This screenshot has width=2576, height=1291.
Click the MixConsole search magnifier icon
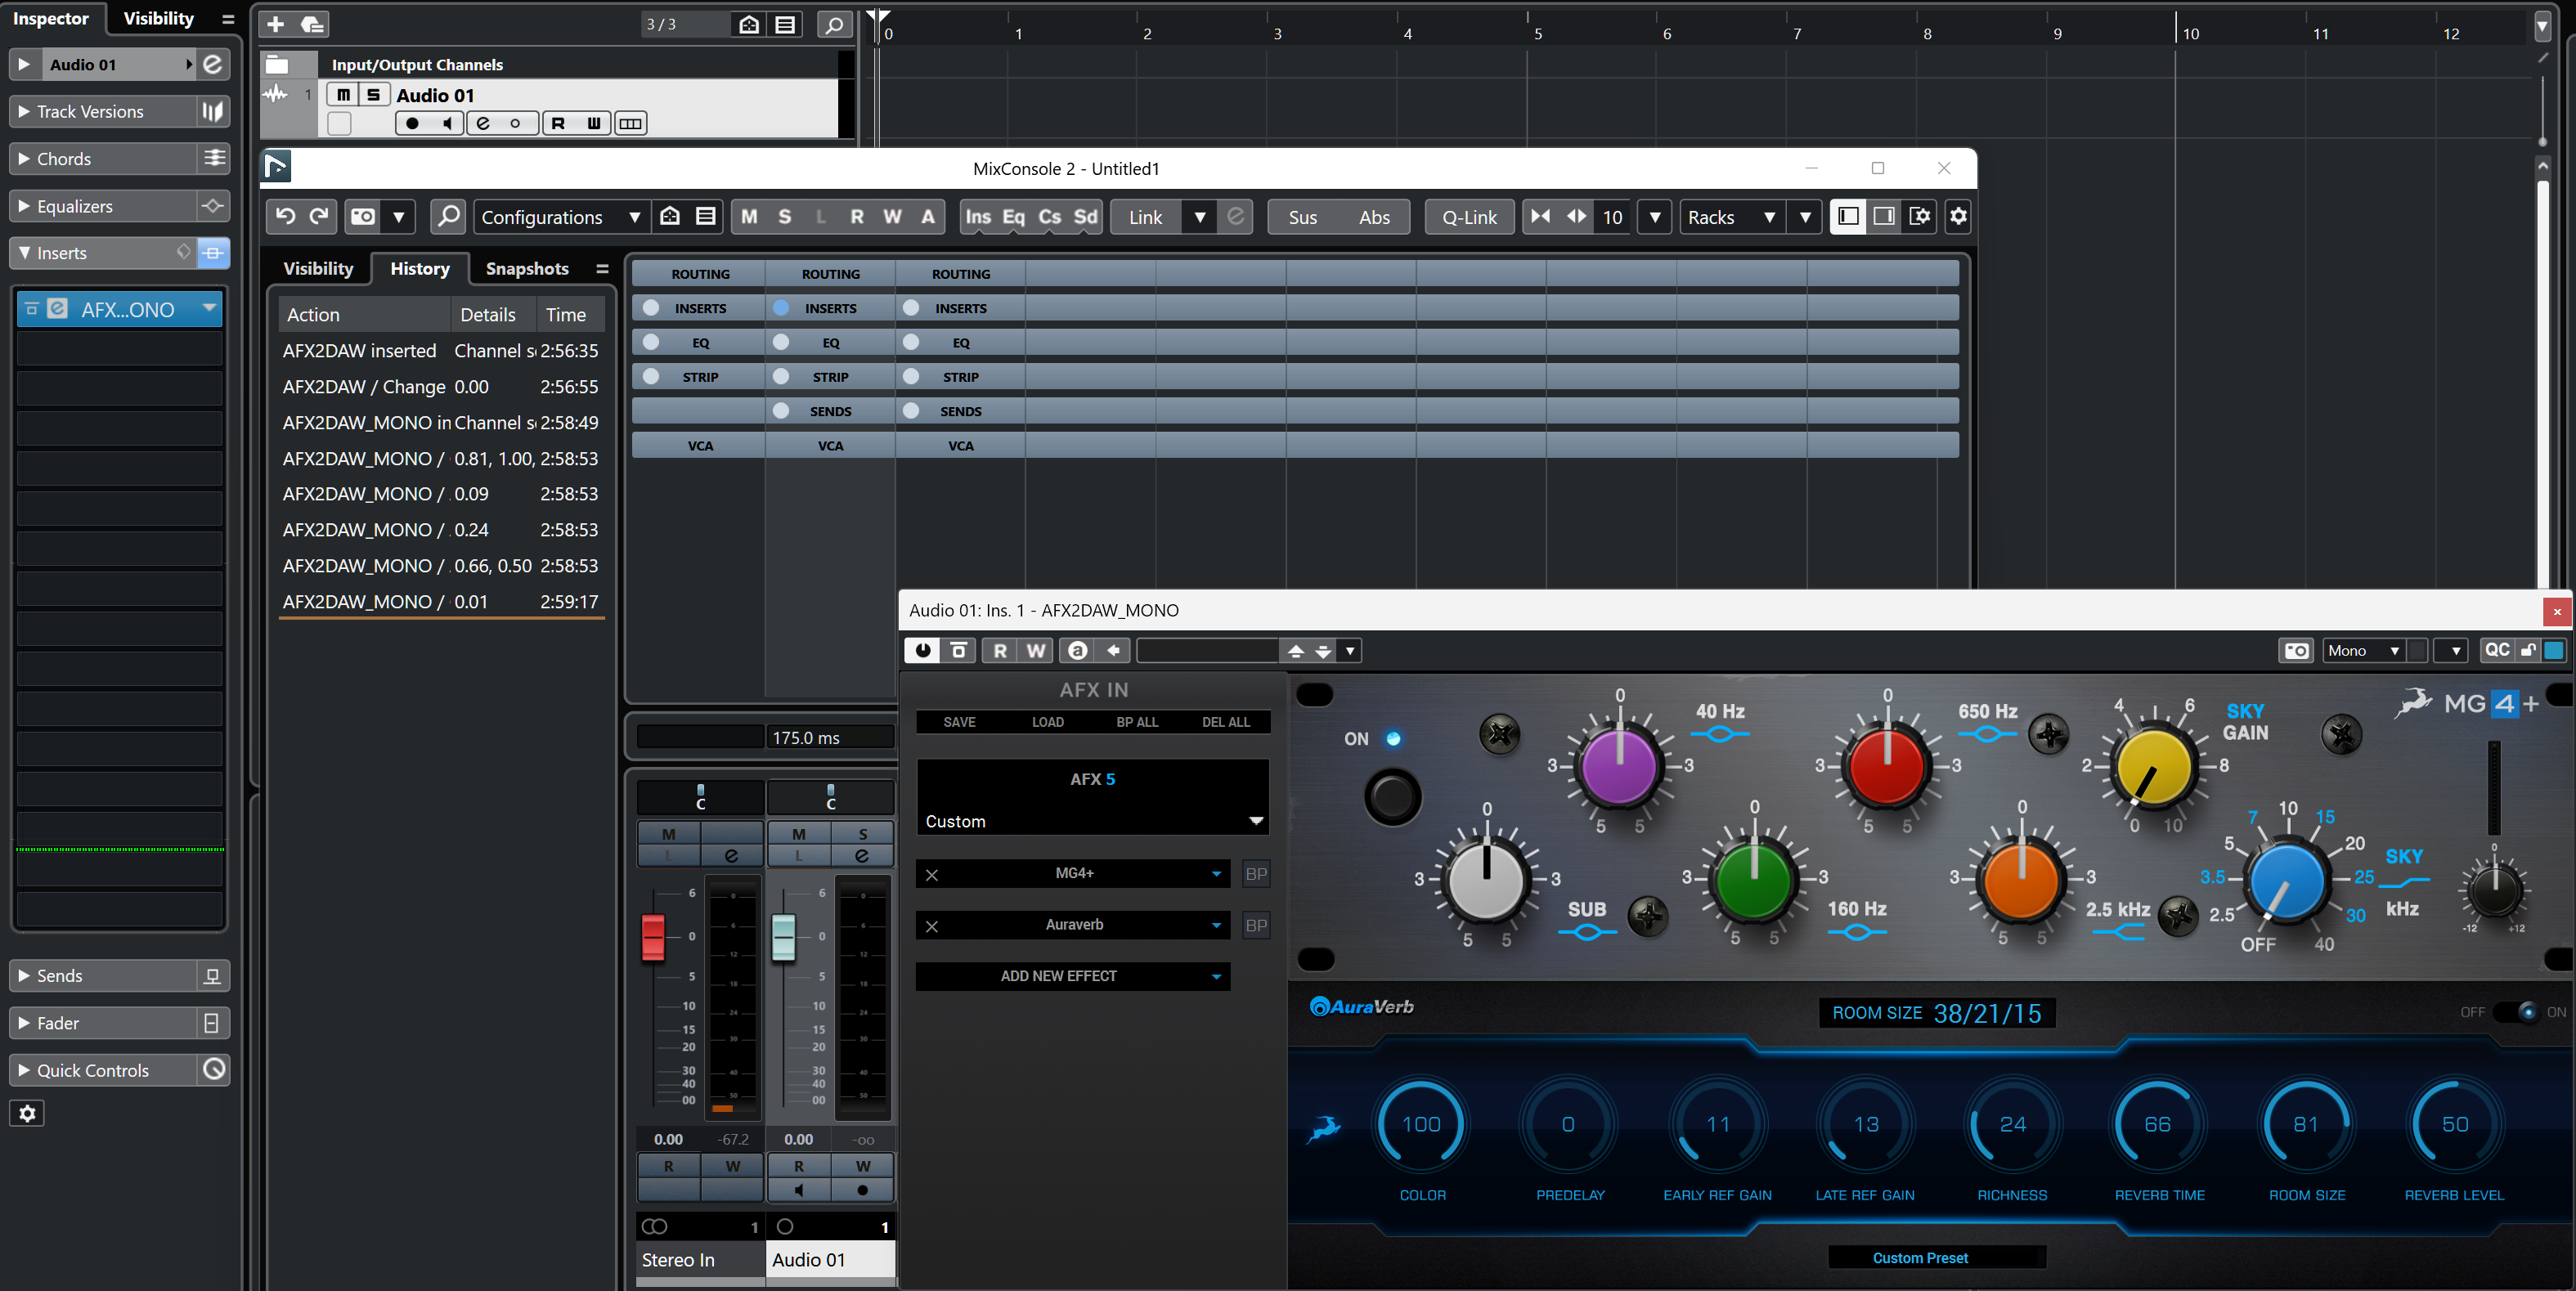(x=449, y=216)
